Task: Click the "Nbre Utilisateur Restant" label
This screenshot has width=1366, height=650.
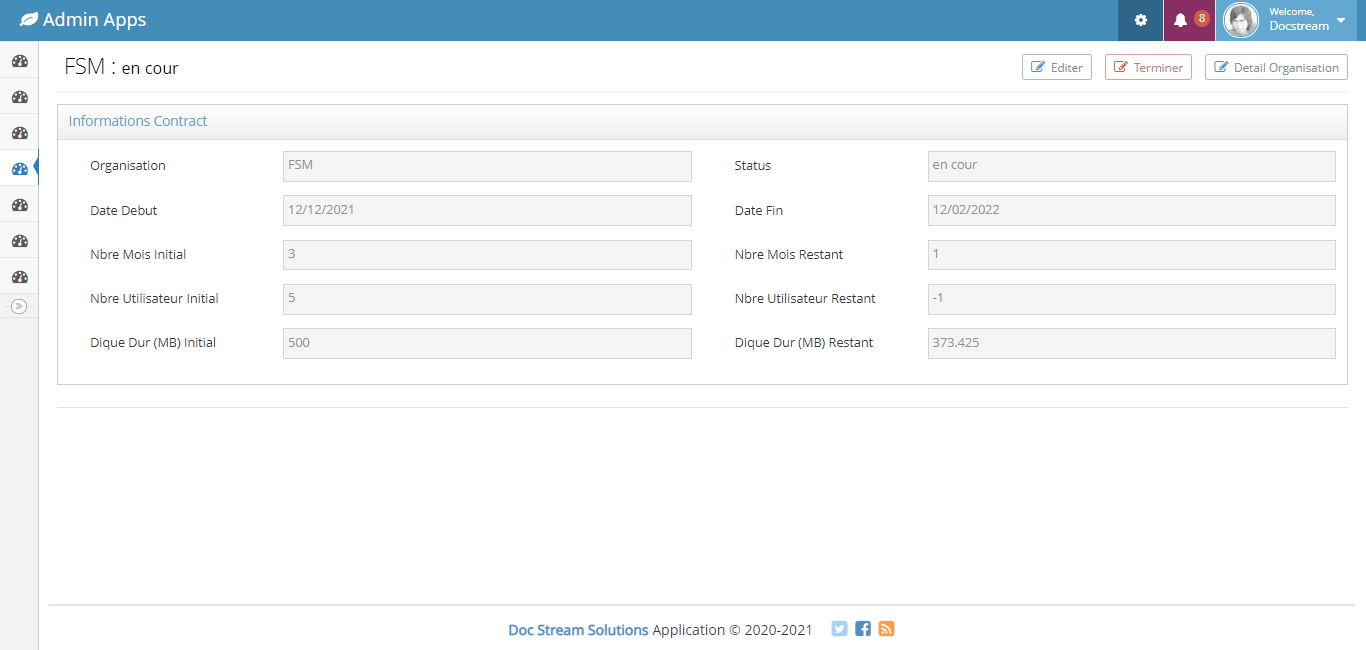Action: coord(805,298)
